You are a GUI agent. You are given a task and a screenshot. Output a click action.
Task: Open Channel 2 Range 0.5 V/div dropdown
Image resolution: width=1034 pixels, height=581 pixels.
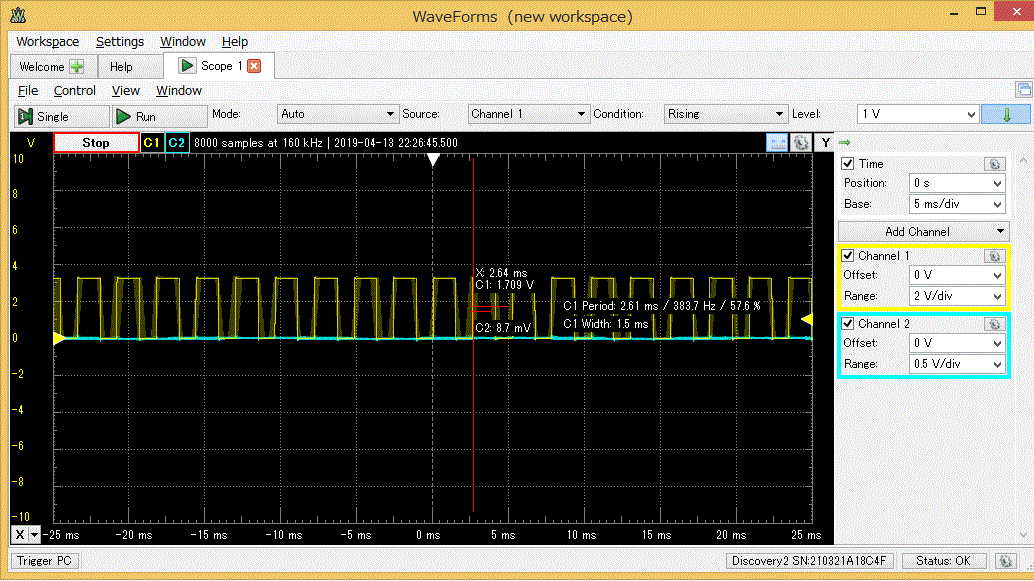pyautogui.click(x=957, y=364)
